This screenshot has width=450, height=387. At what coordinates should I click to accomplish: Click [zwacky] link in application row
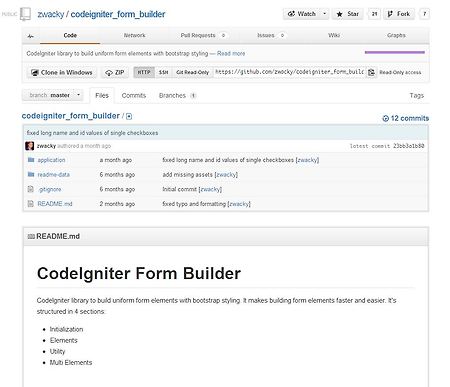[308, 160]
